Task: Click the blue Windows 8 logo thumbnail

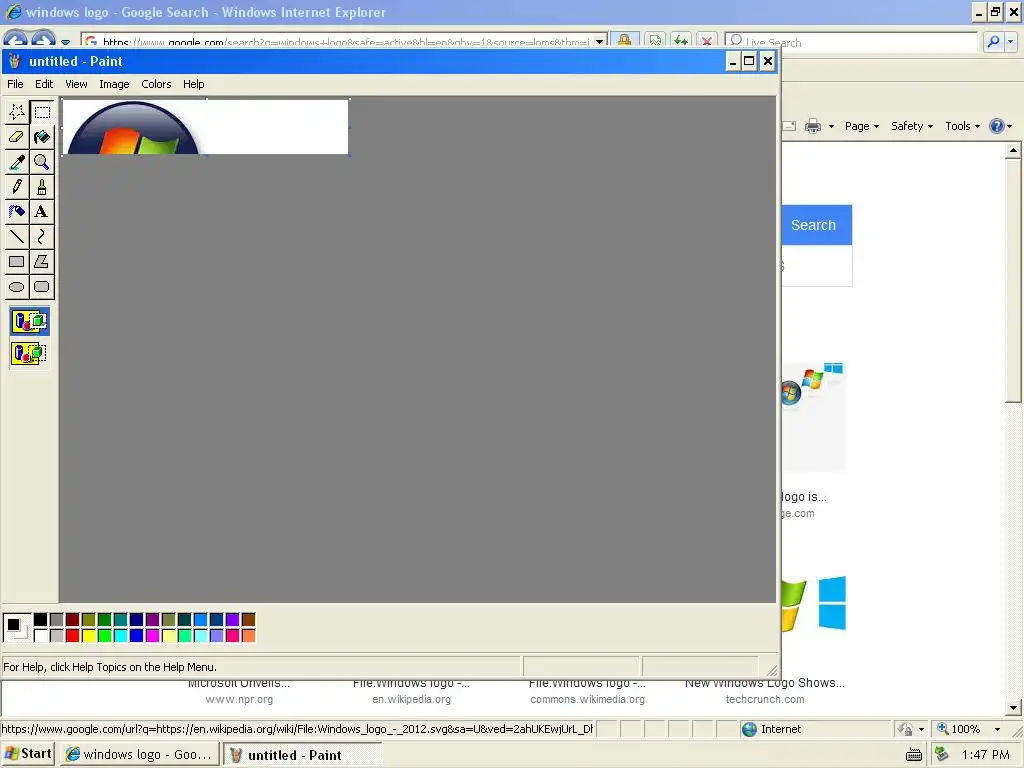Action: pos(831,603)
